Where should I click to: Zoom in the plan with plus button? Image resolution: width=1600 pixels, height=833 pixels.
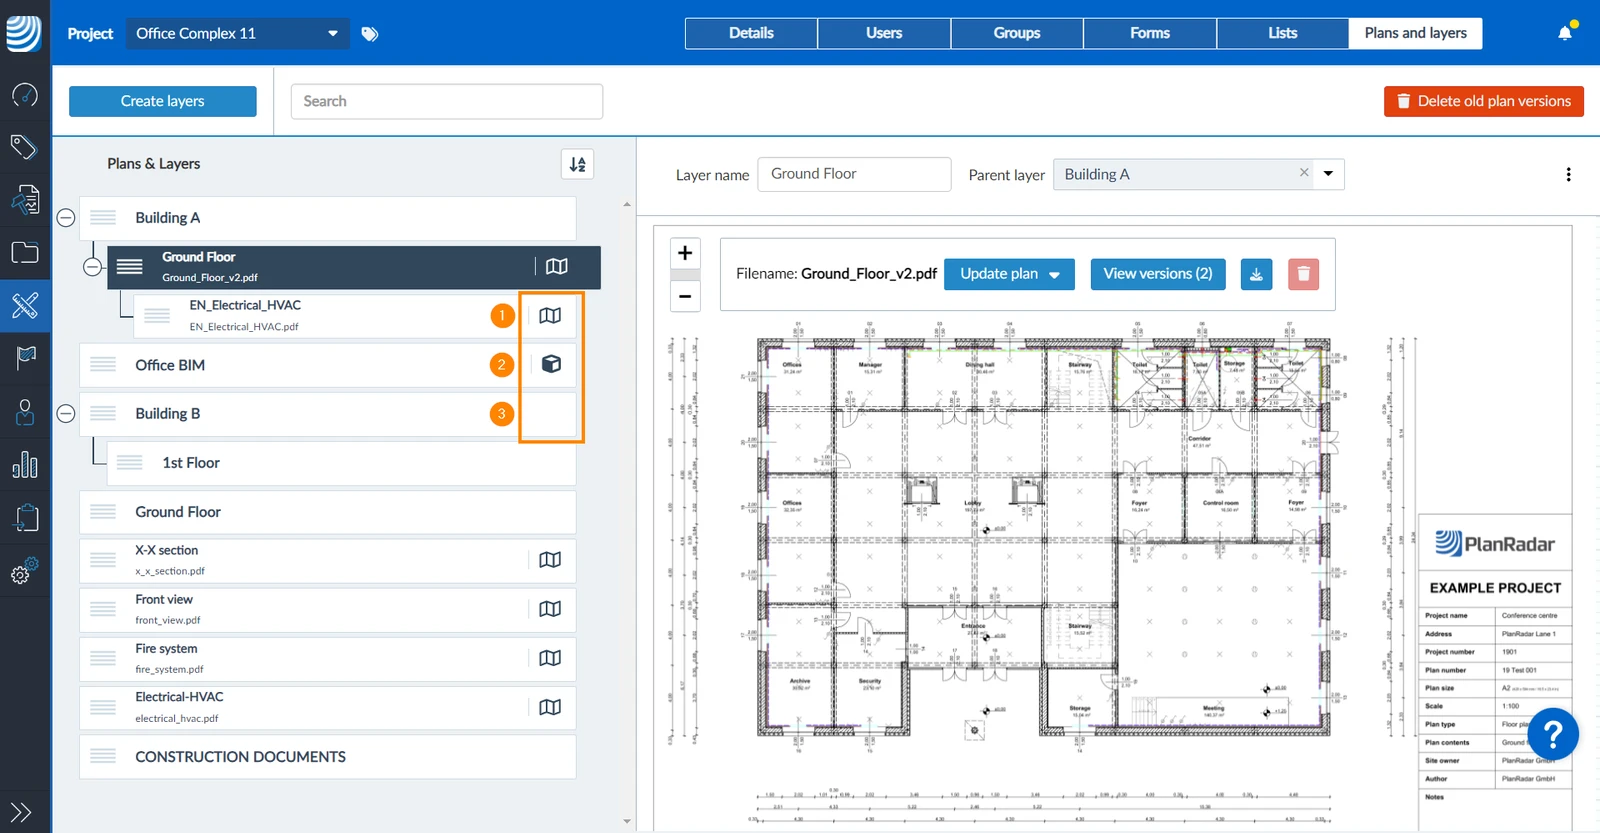(x=685, y=253)
